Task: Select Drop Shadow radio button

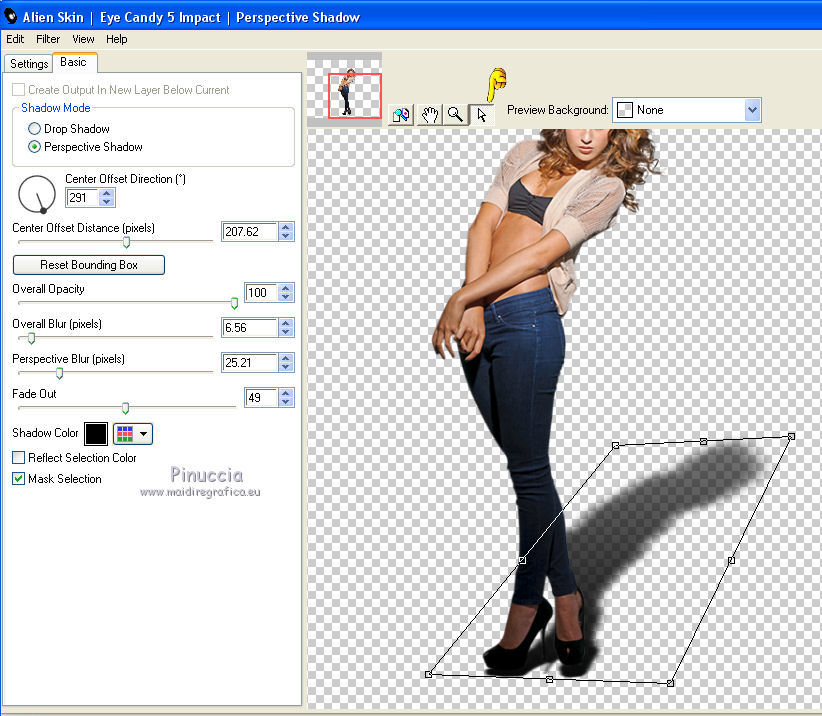Action: tap(34, 128)
